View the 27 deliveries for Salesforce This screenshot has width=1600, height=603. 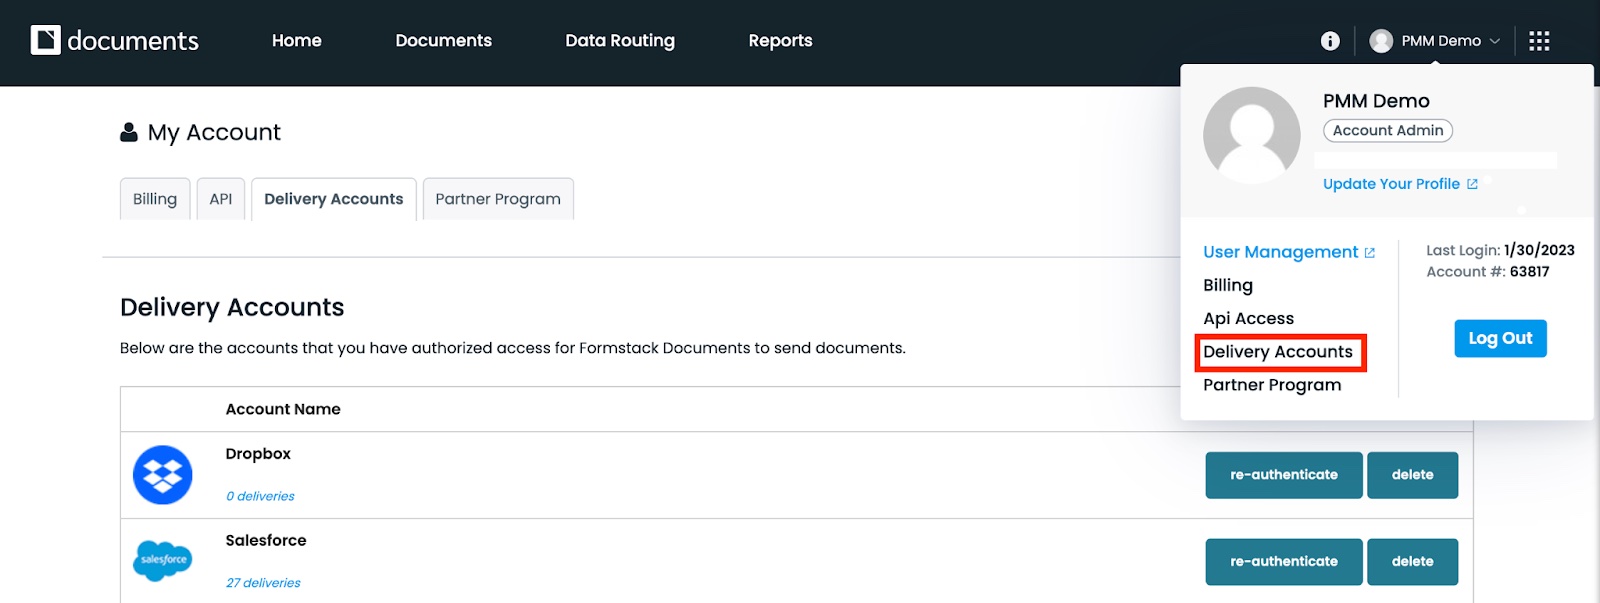(x=263, y=583)
